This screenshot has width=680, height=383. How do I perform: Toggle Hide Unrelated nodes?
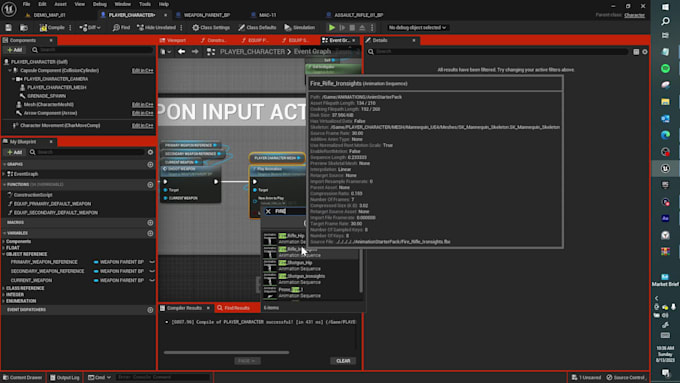tap(156, 27)
